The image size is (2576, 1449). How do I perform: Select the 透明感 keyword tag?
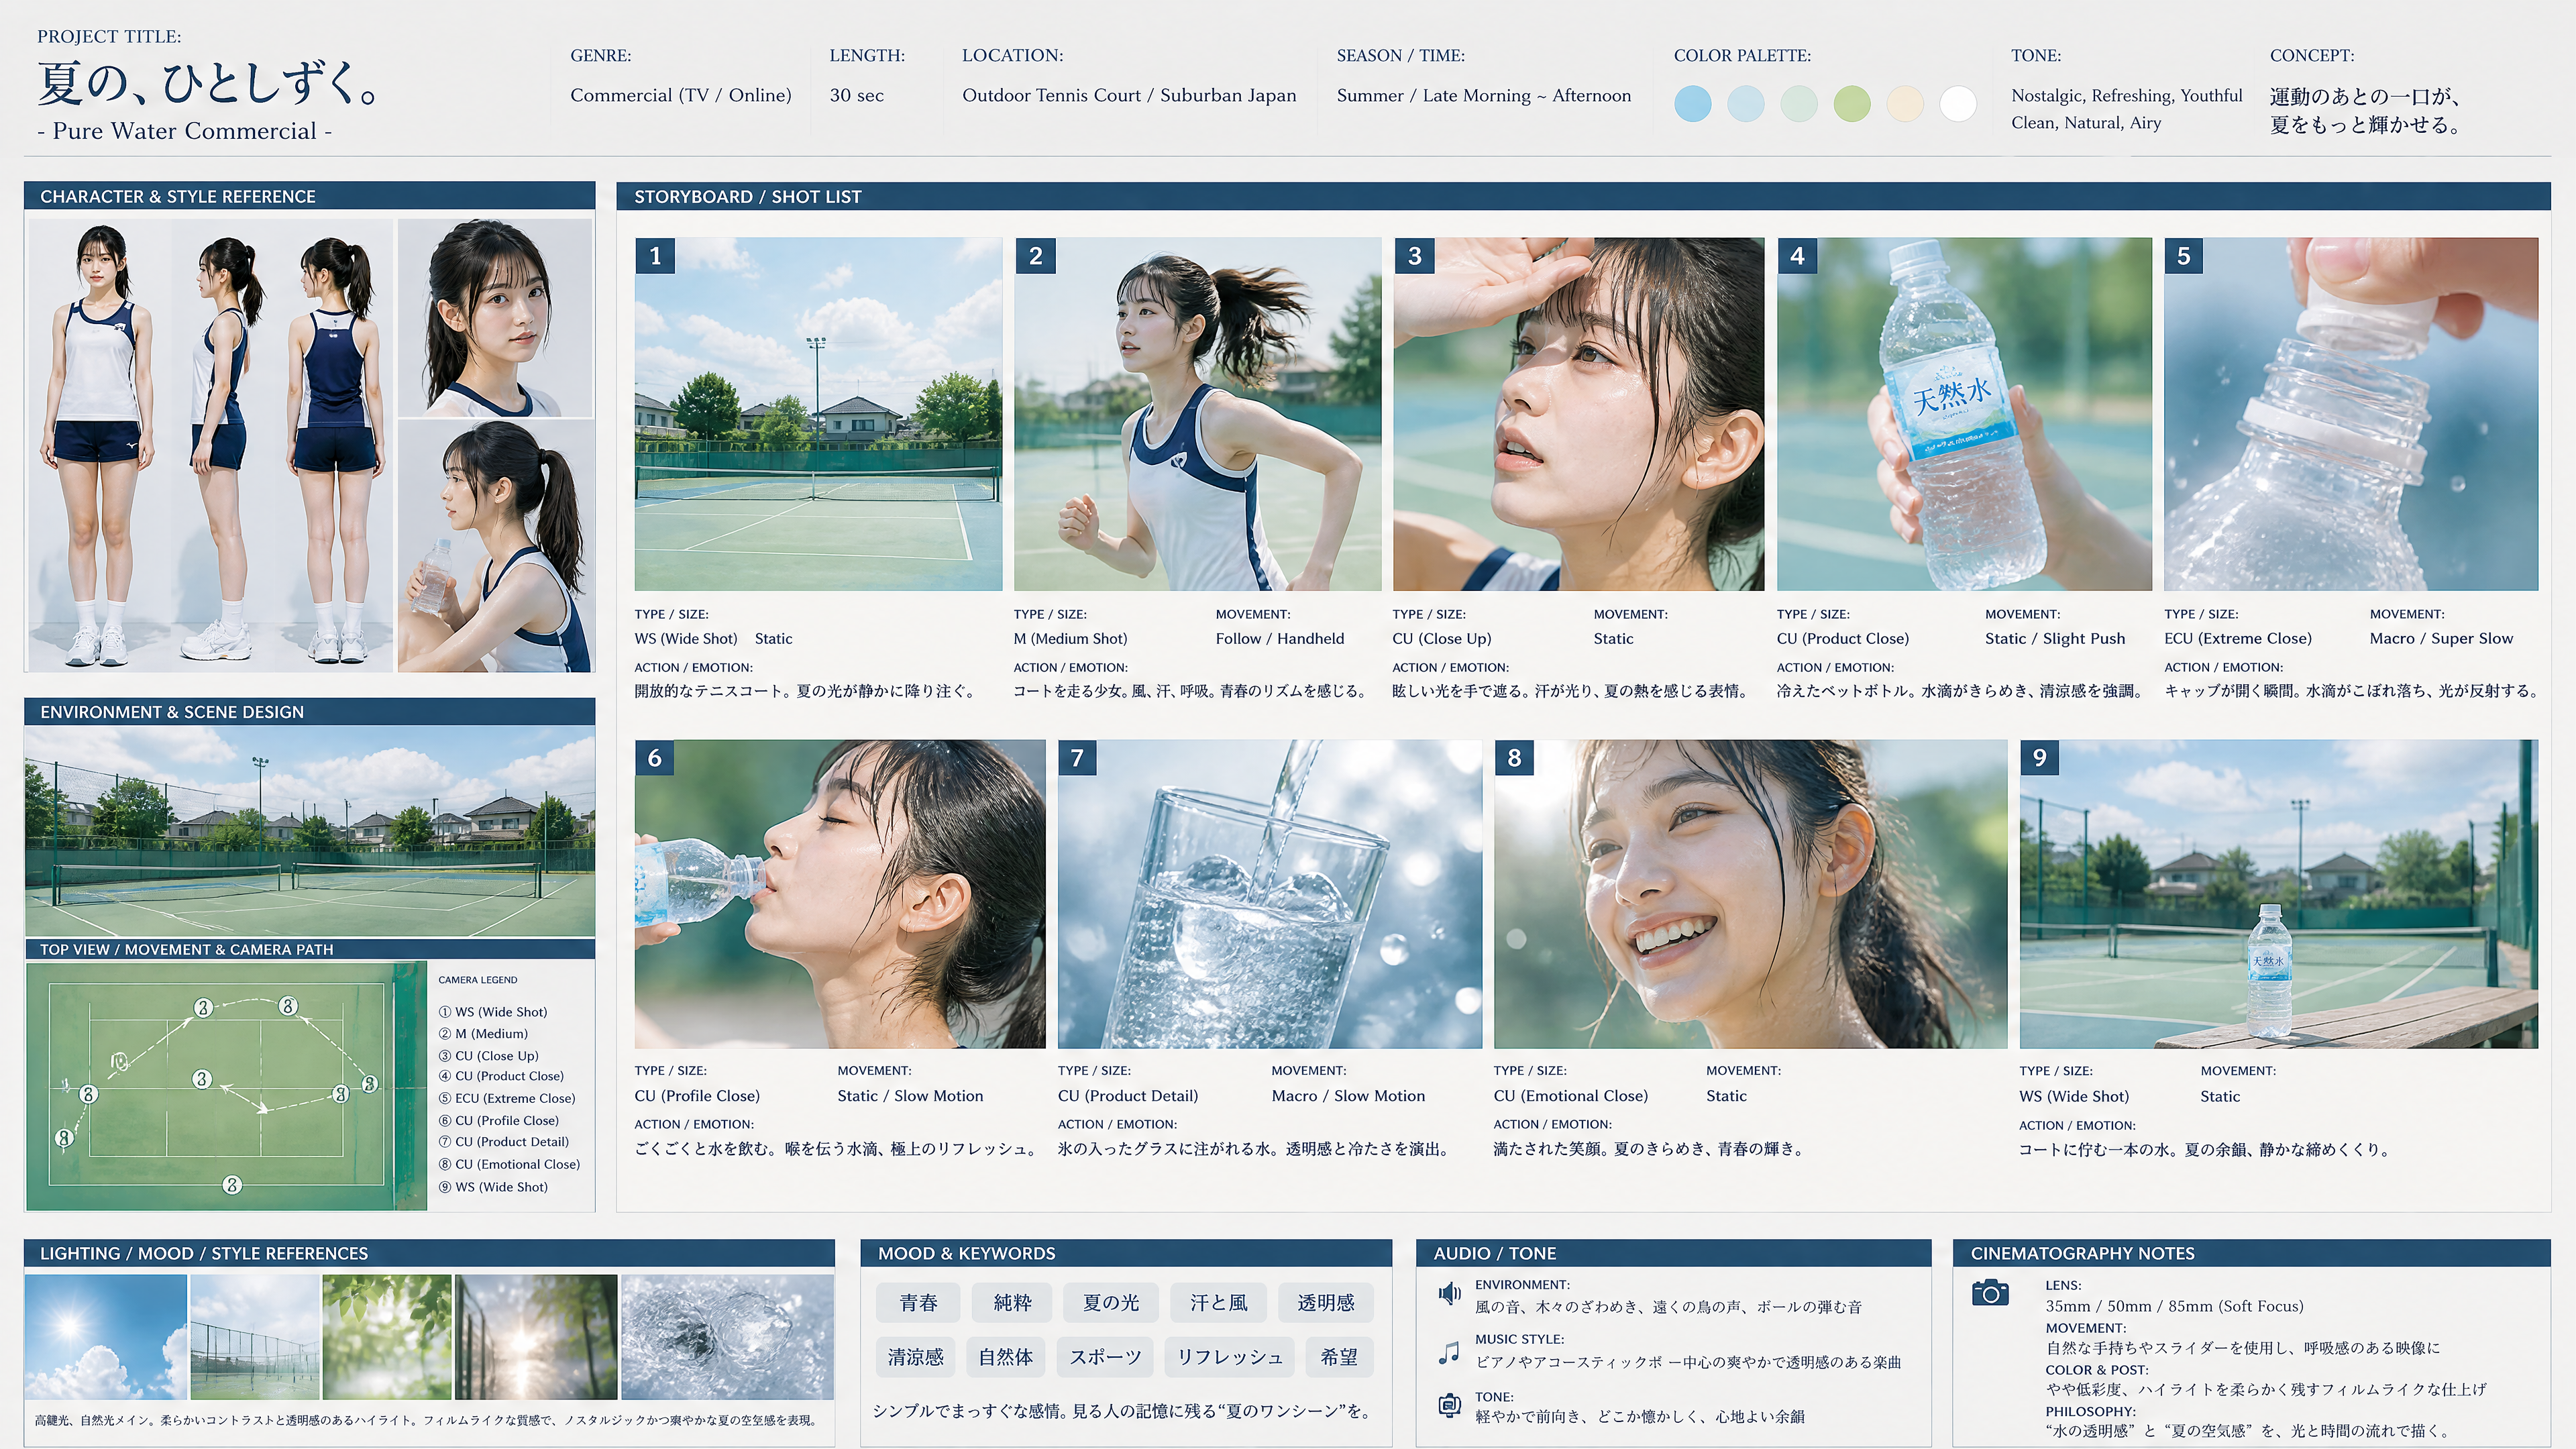pos(1326,1302)
